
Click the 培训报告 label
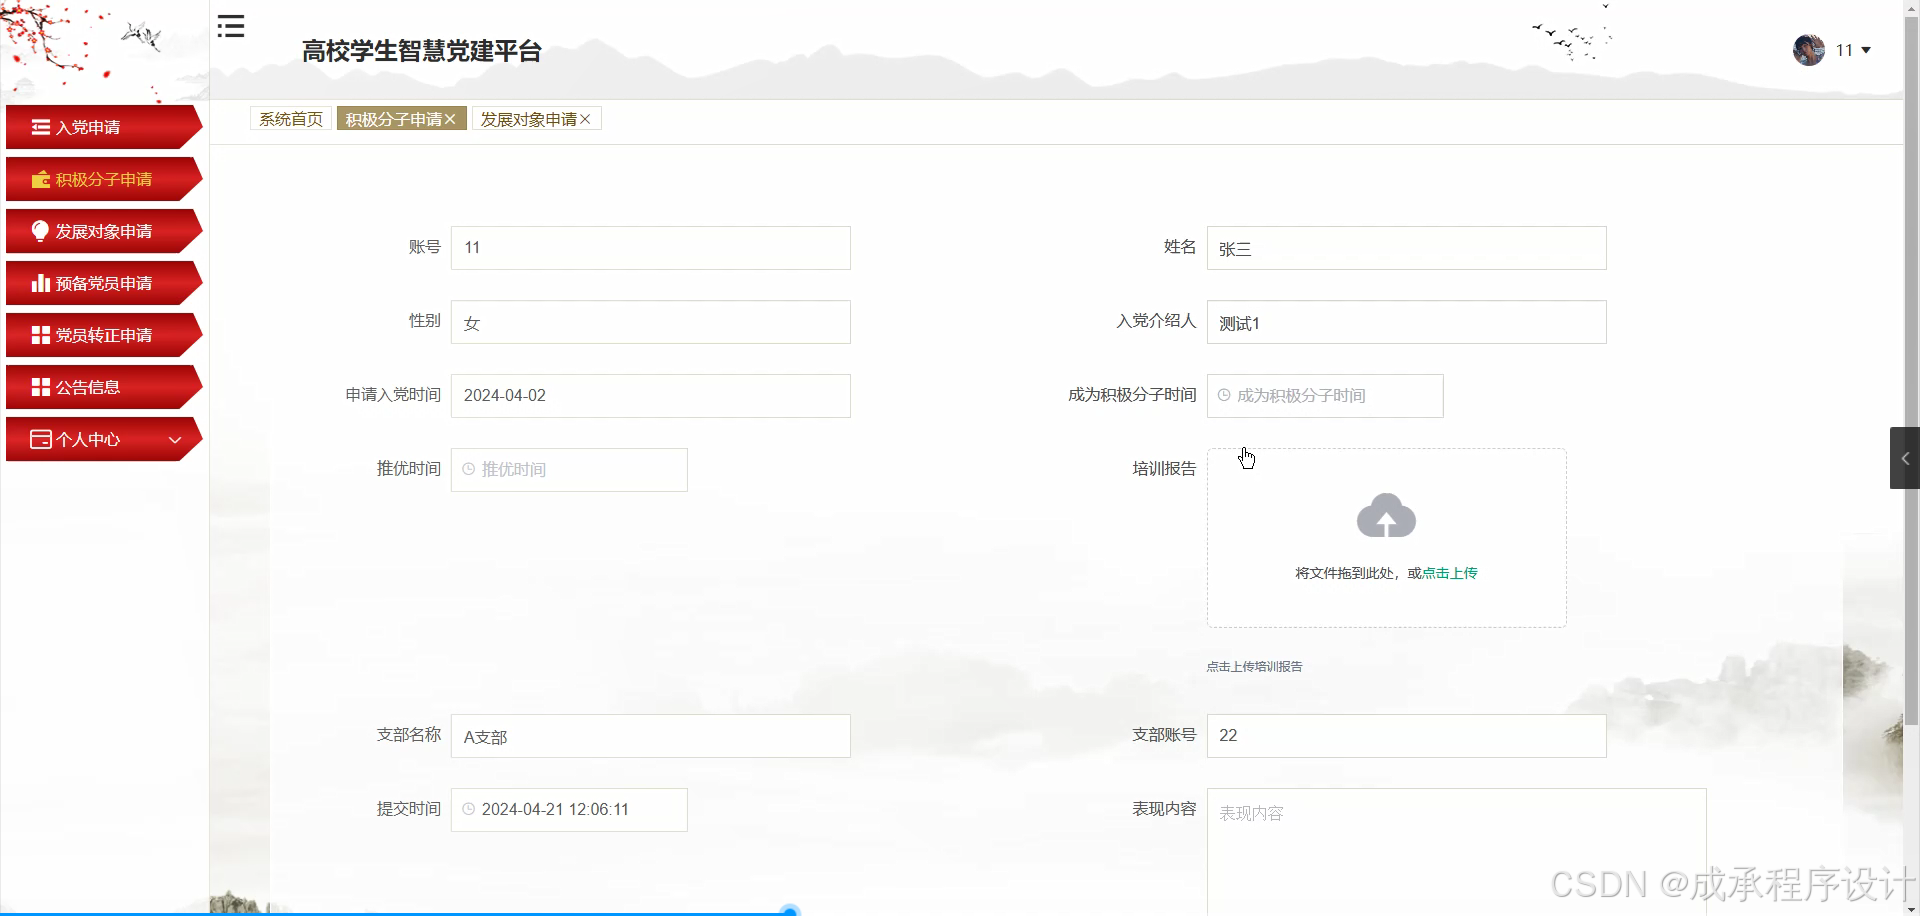click(1164, 469)
